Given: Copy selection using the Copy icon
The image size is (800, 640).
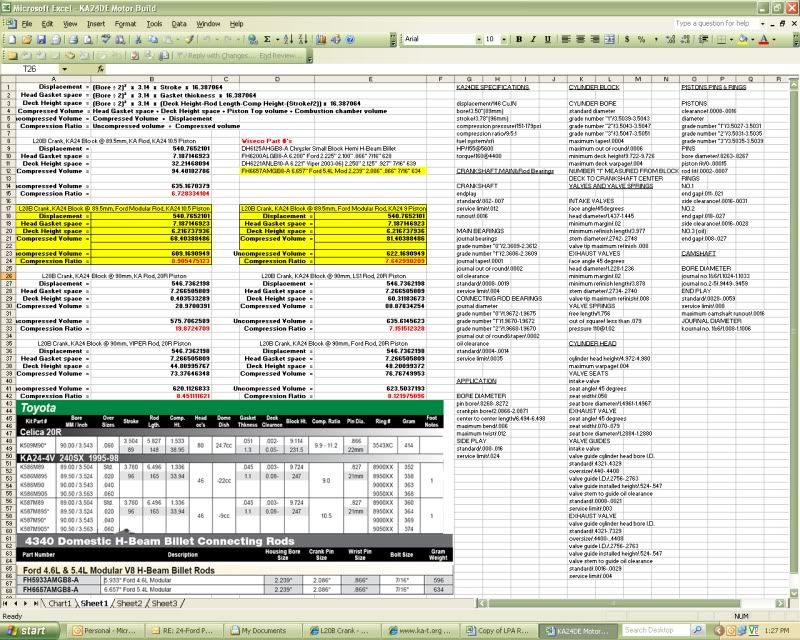Looking at the screenshot, I should click(153, 39).
